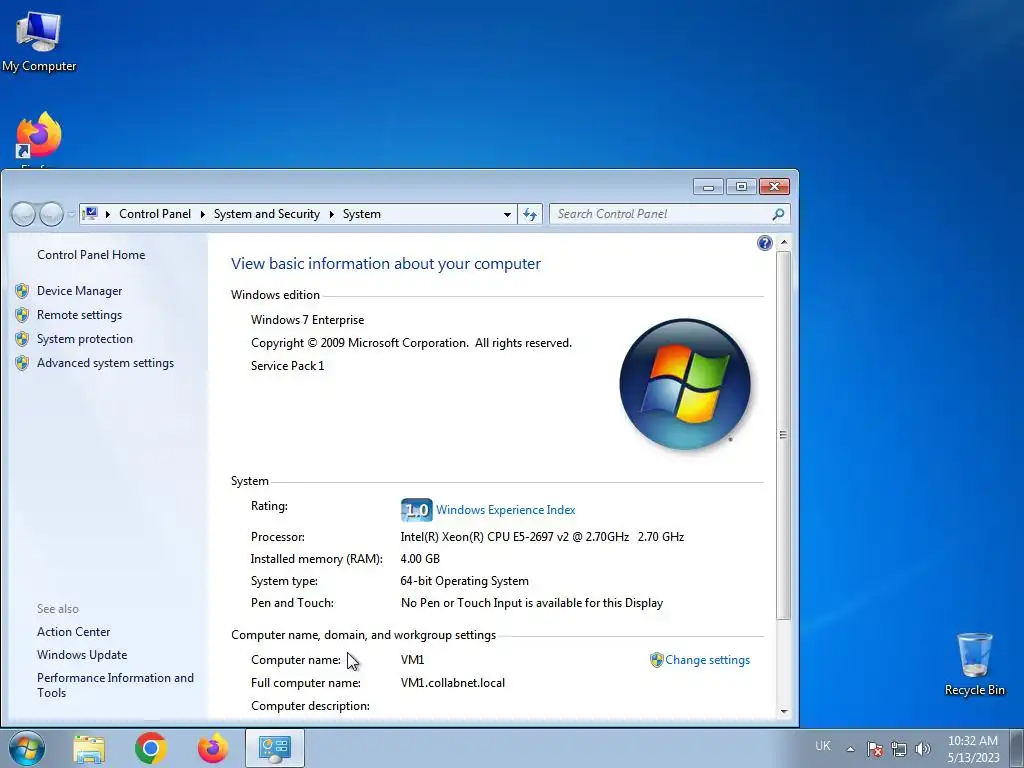1024x768 pixels.
Task: Click the 1.0 Windows Experience rating badge
Action: [x=416, y=510]
